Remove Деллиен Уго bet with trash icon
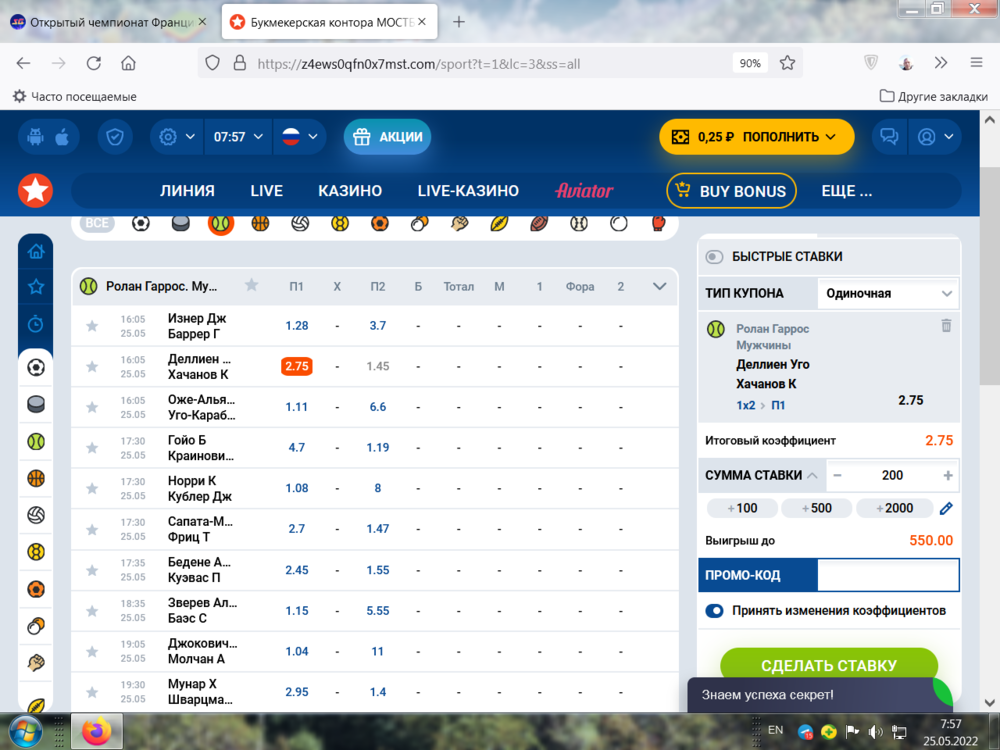The width and height of the screenshot is (1000, 750). tap(946, 325)
